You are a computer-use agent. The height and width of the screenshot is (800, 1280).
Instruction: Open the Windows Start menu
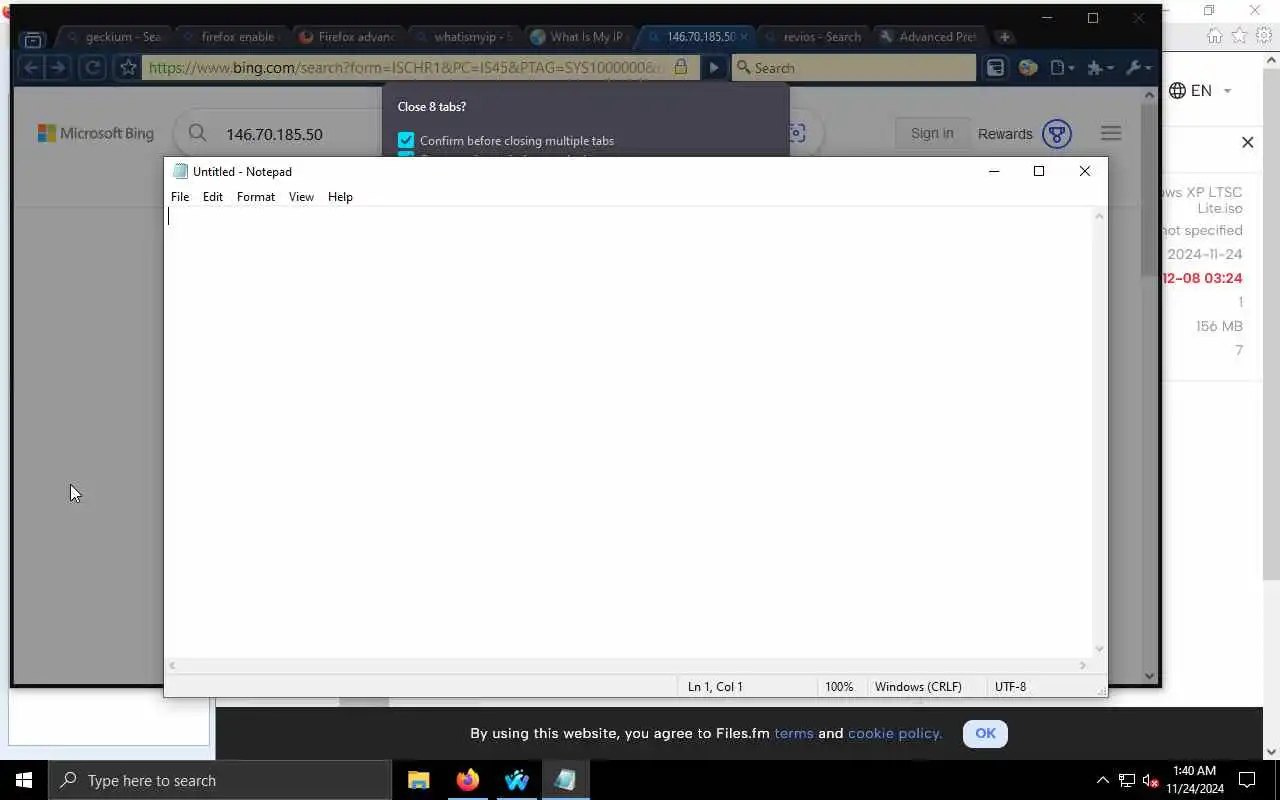pyautogui.click(x=24, y=780)
